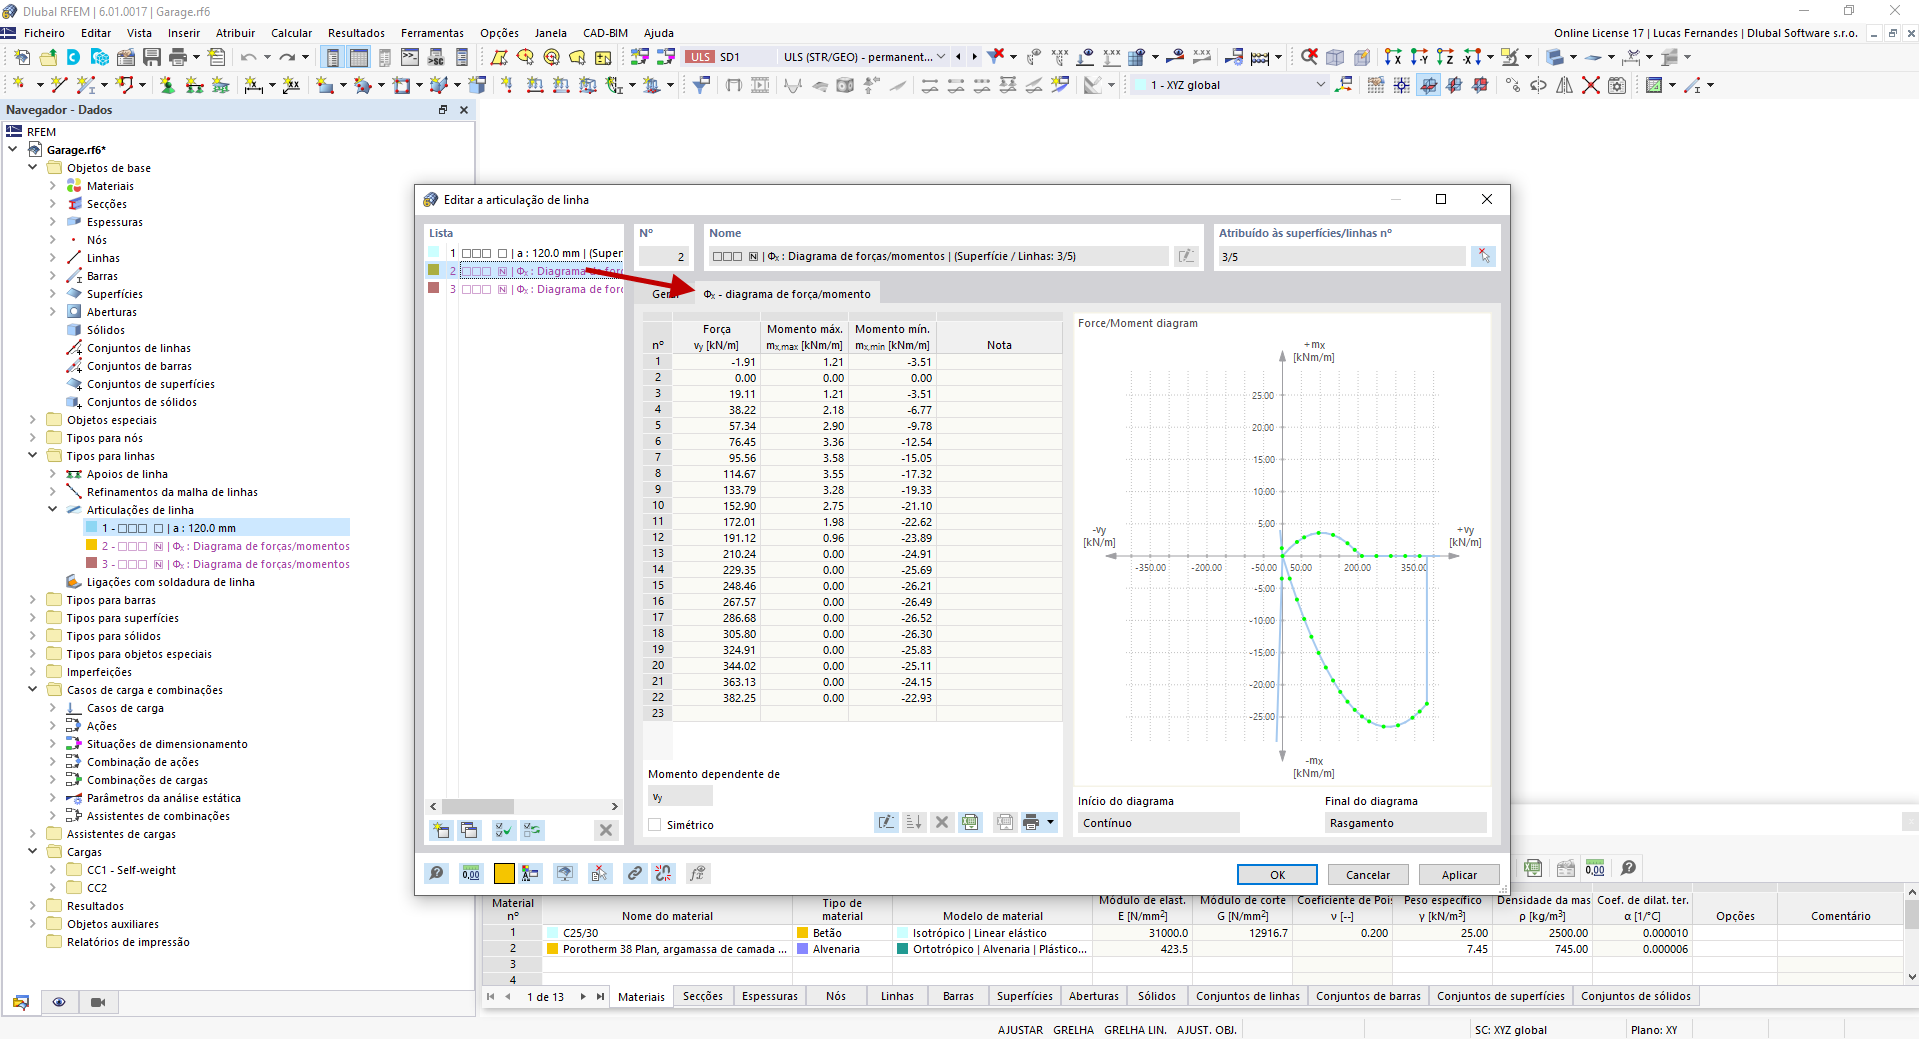Expand the CC1 - Self-weight node
The image size is (1919, 1039).
[53, 870]
